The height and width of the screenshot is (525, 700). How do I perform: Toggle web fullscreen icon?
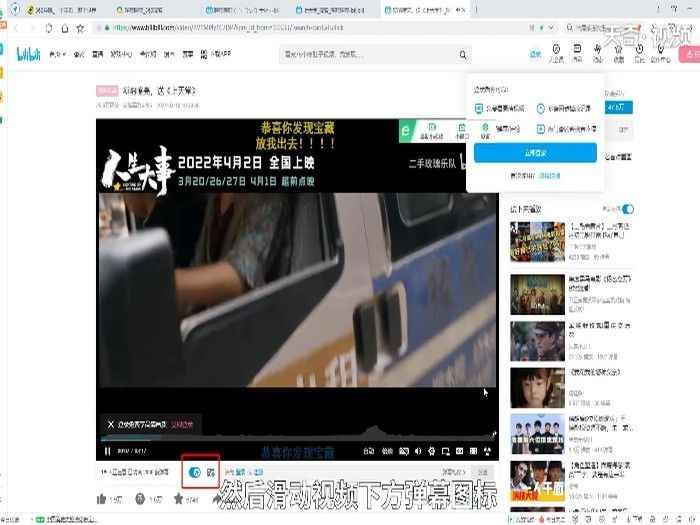(x=474, y=451)
